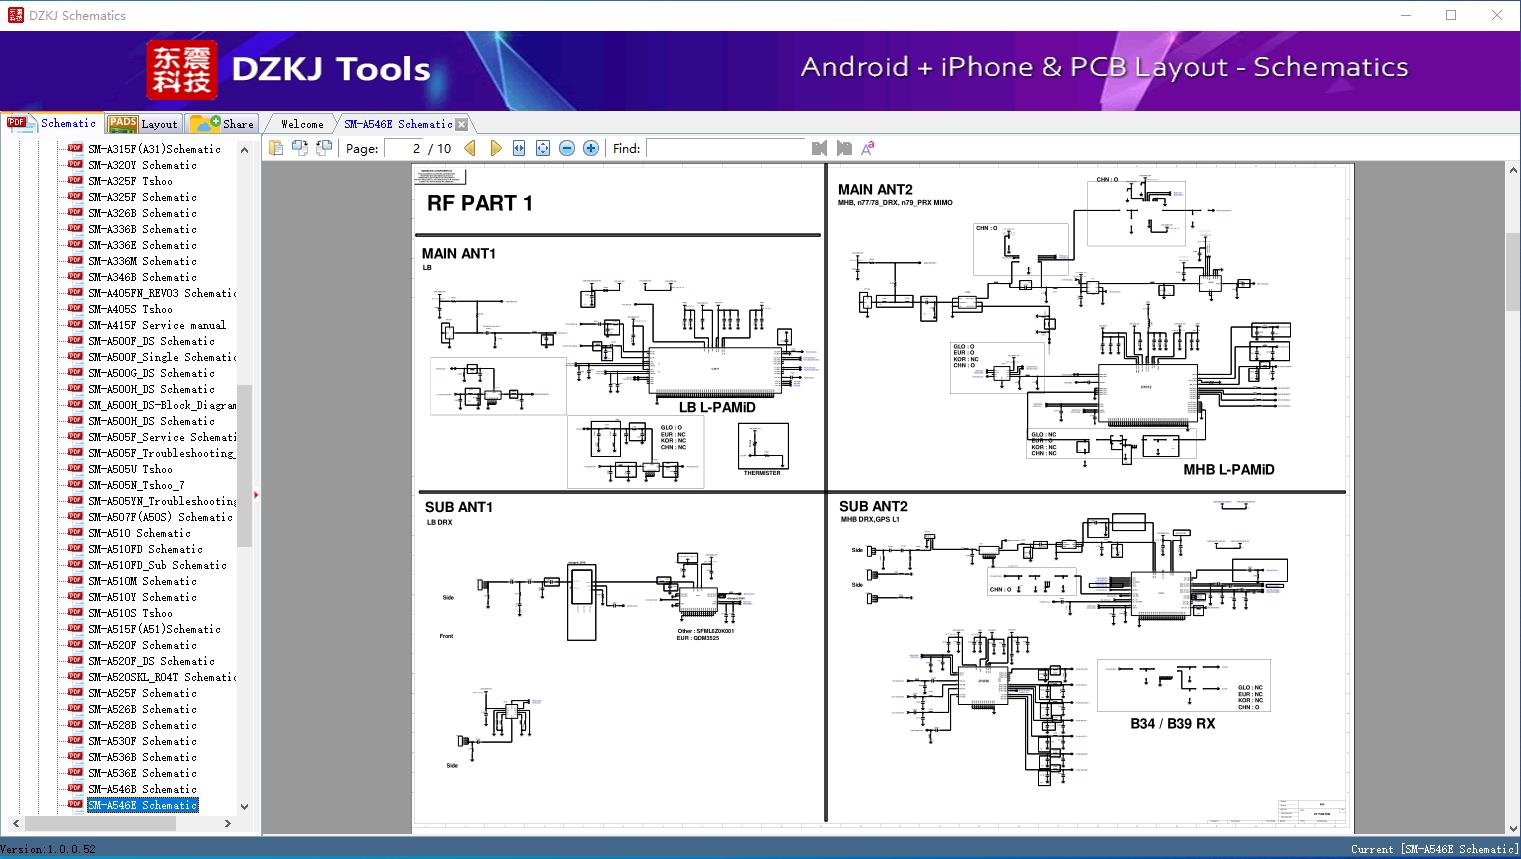Image resolution: width=1521 pixels, height=859 pixels.
Task: Click the PDF icon beside SM-A500F_DS Schematic
Action: point(75,340)
